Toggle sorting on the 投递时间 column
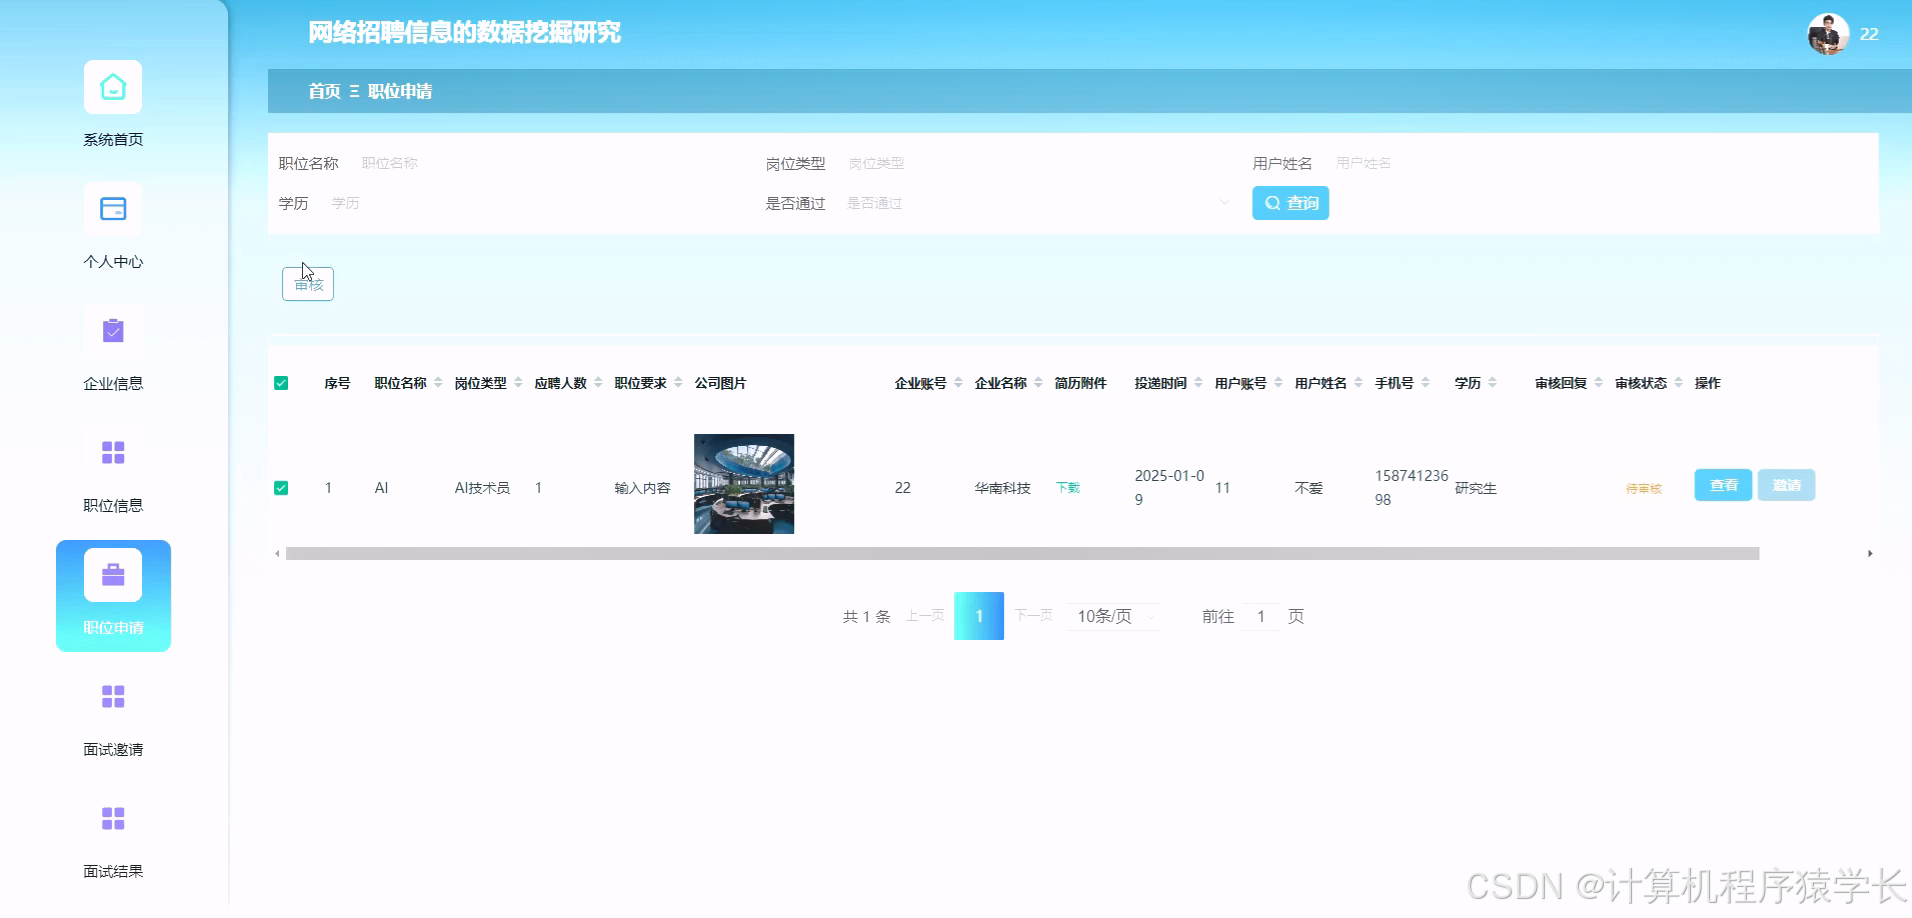The image size is (1912, 918). point(1196,382)
